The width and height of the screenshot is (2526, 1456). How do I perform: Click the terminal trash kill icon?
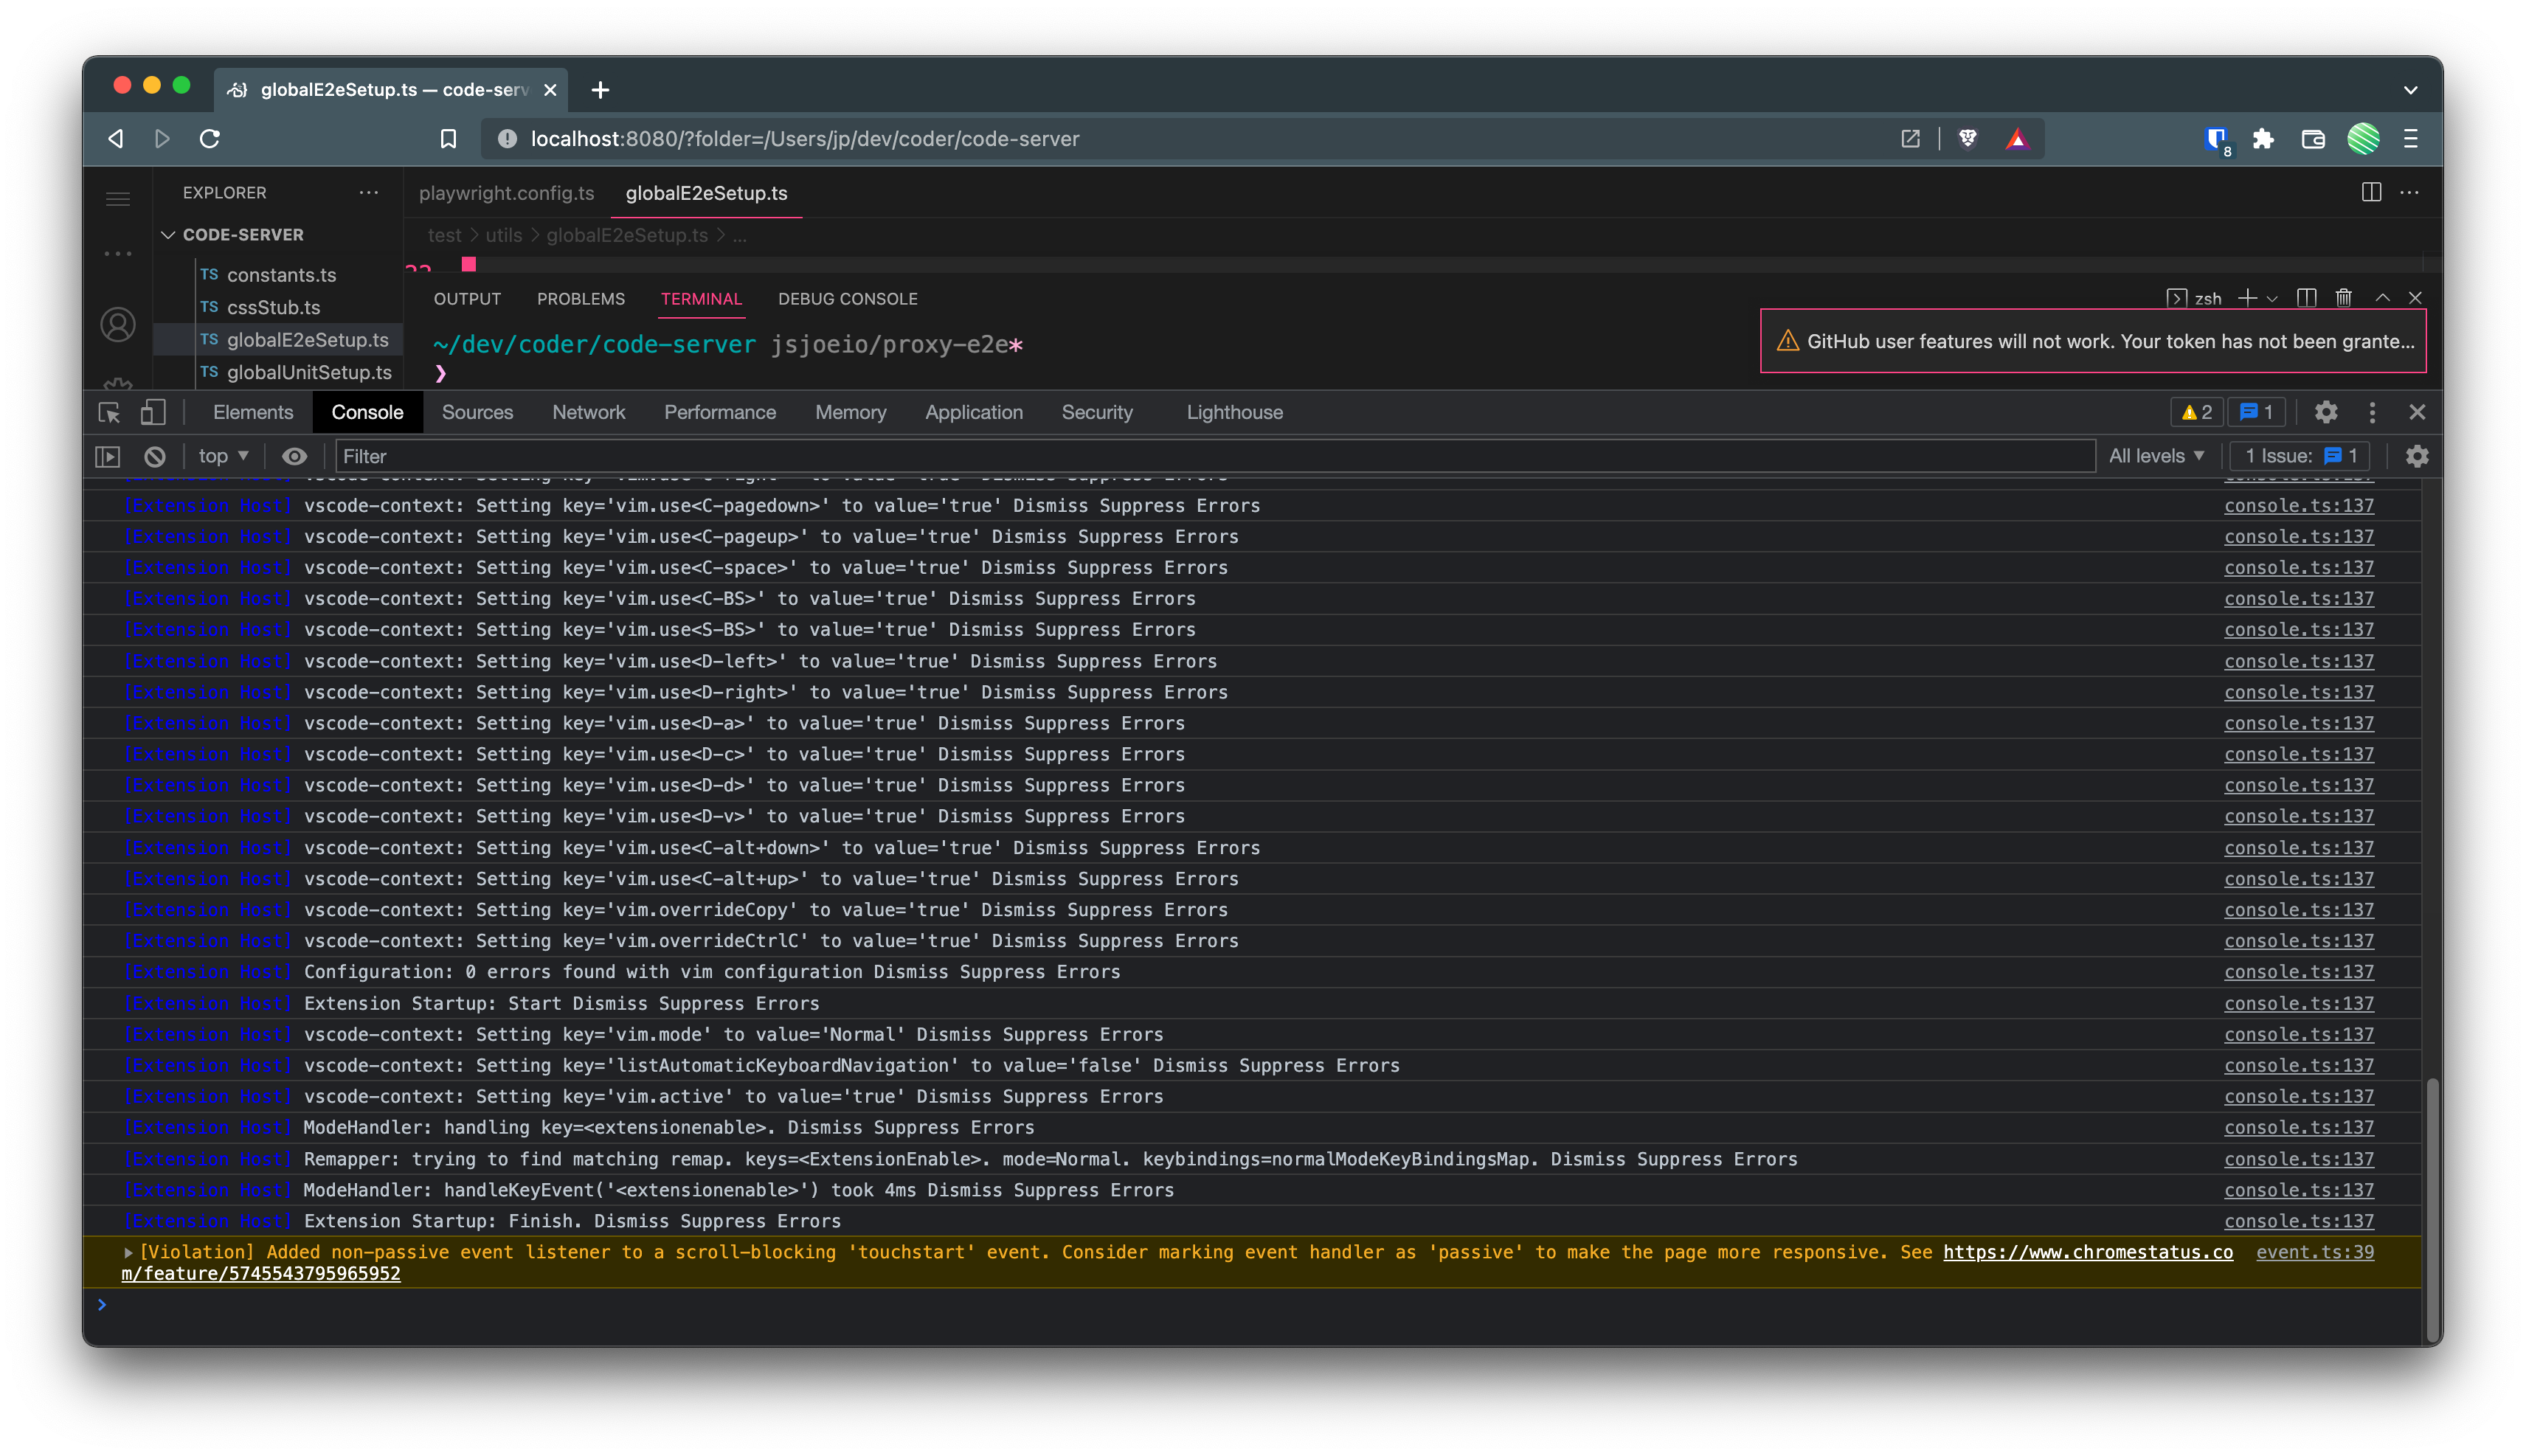pyautogui.click(x=2343, y=298)
